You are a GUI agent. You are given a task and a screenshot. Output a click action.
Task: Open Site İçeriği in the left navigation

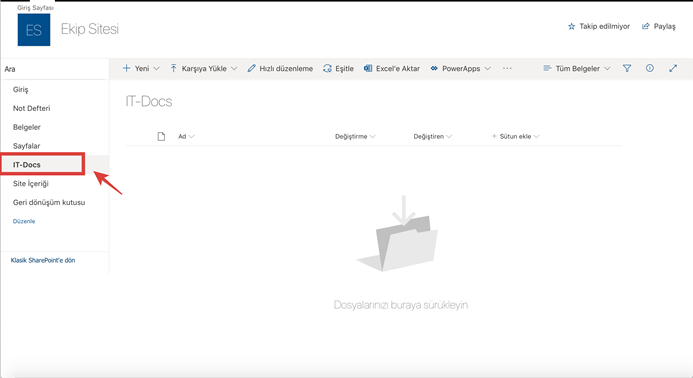(x=30, y=183)
